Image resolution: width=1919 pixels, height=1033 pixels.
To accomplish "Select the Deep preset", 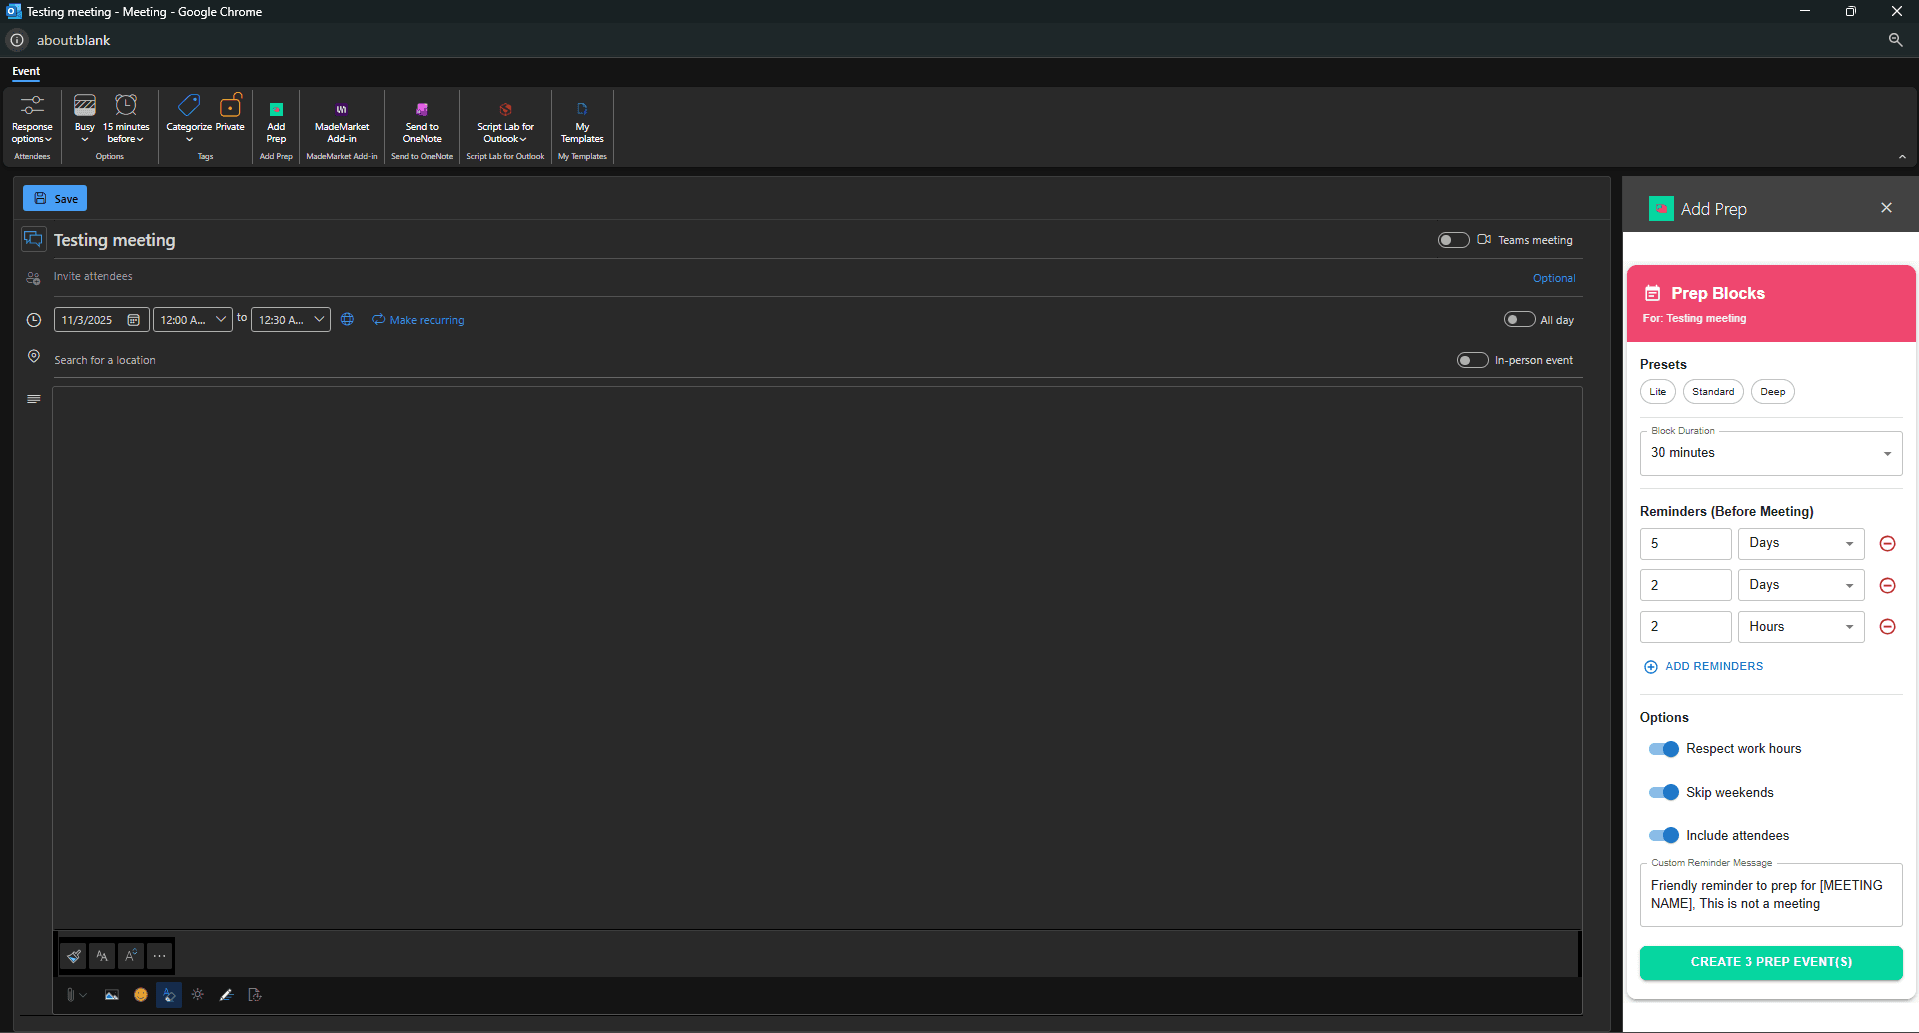I will click(1772, 392).
